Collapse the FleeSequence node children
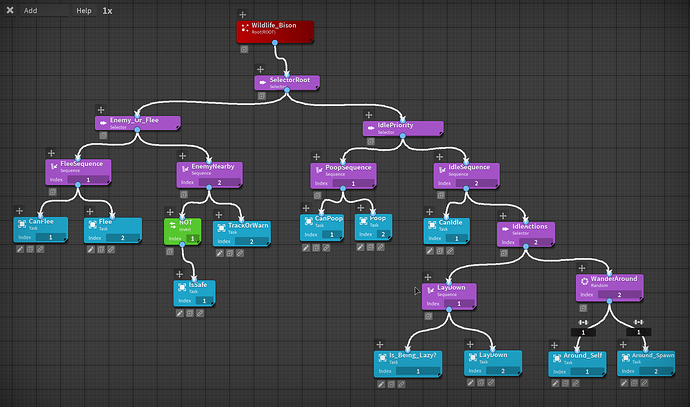Image resolution: width=690 pixels, height=407 pixels. pos(52,192)
